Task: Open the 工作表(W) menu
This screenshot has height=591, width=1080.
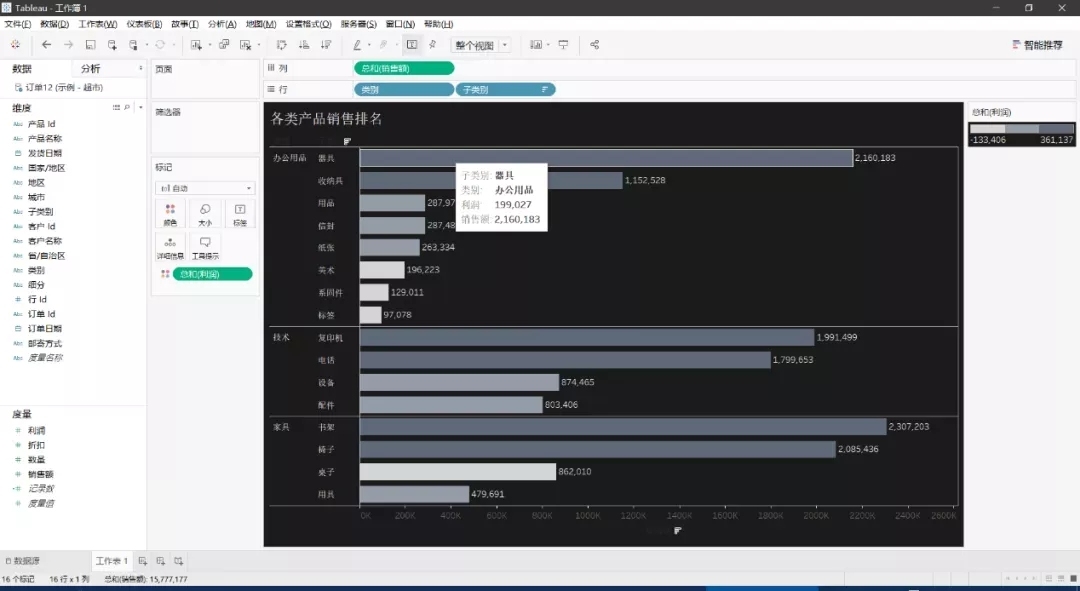Action: (x=98, y=24)
